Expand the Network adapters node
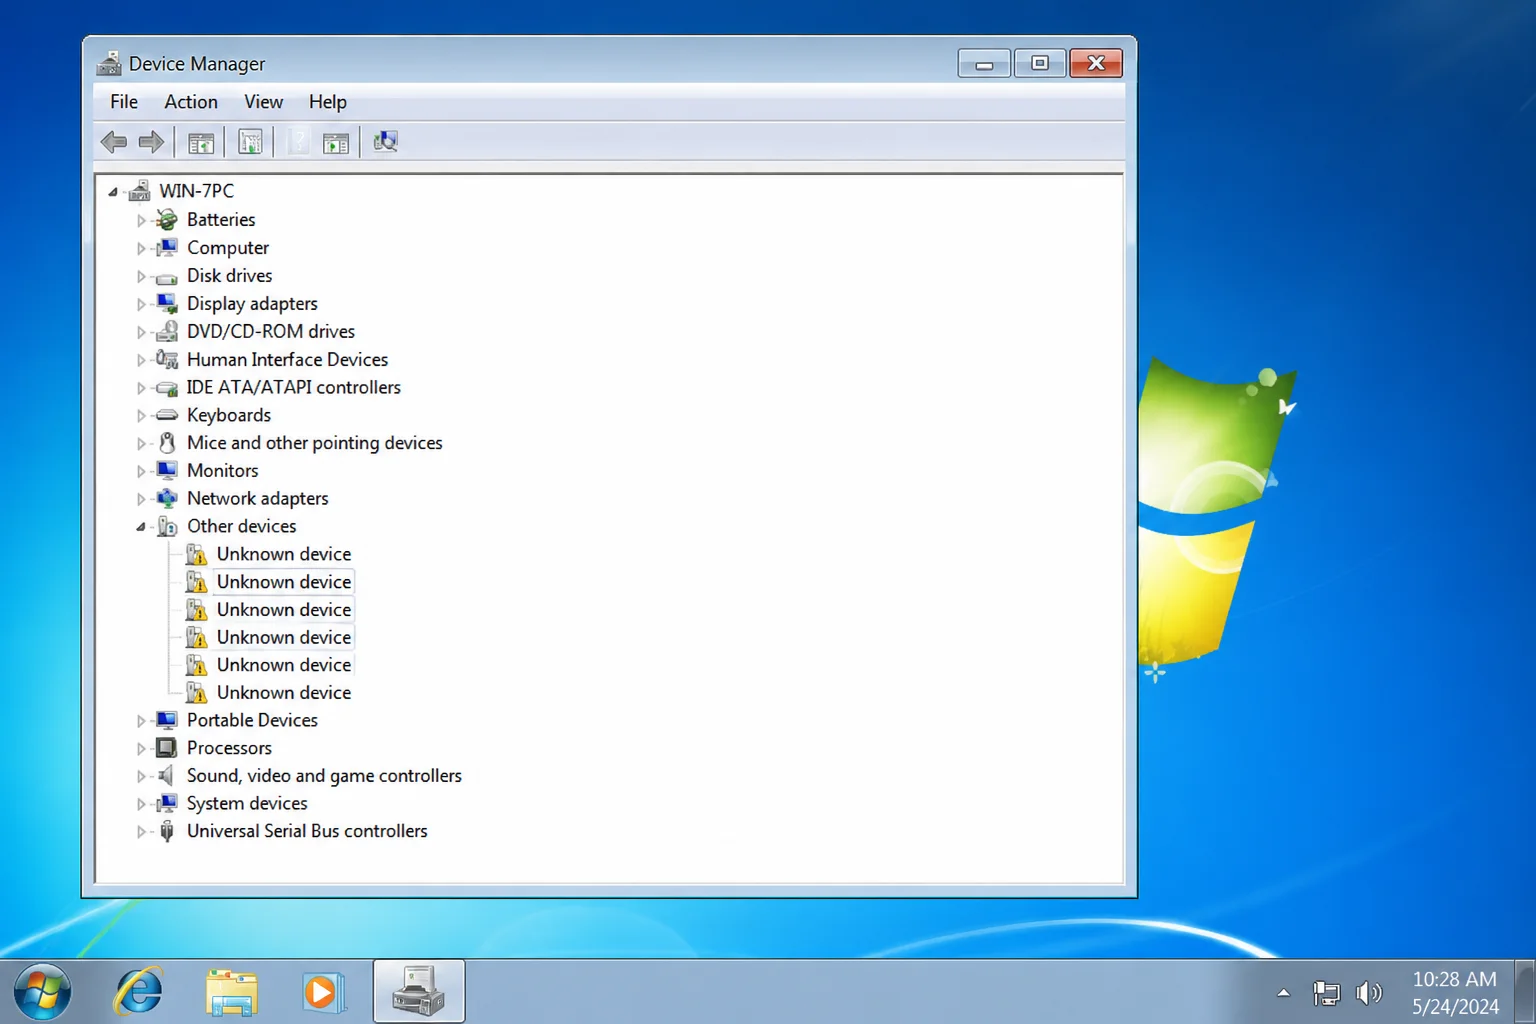 (x=141, y=499)
